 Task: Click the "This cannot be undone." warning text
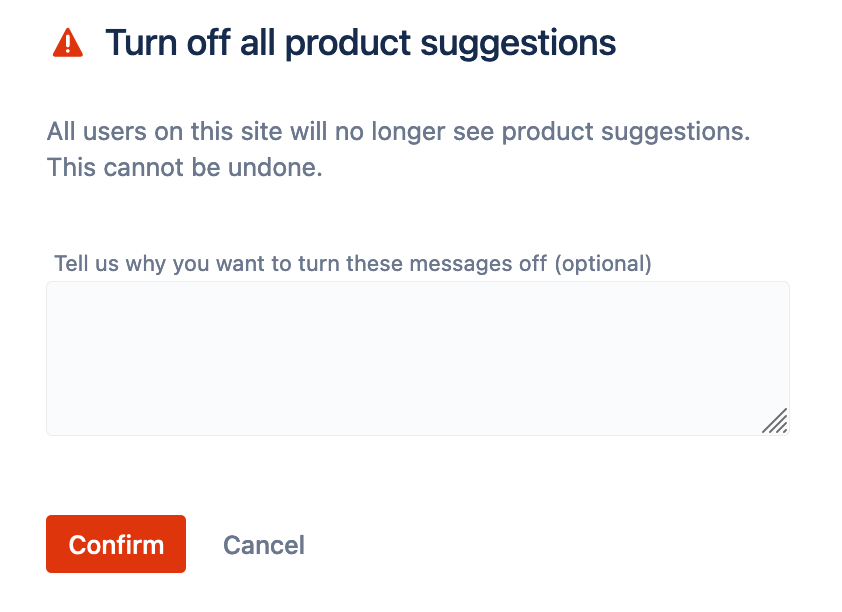pos(185,168)
